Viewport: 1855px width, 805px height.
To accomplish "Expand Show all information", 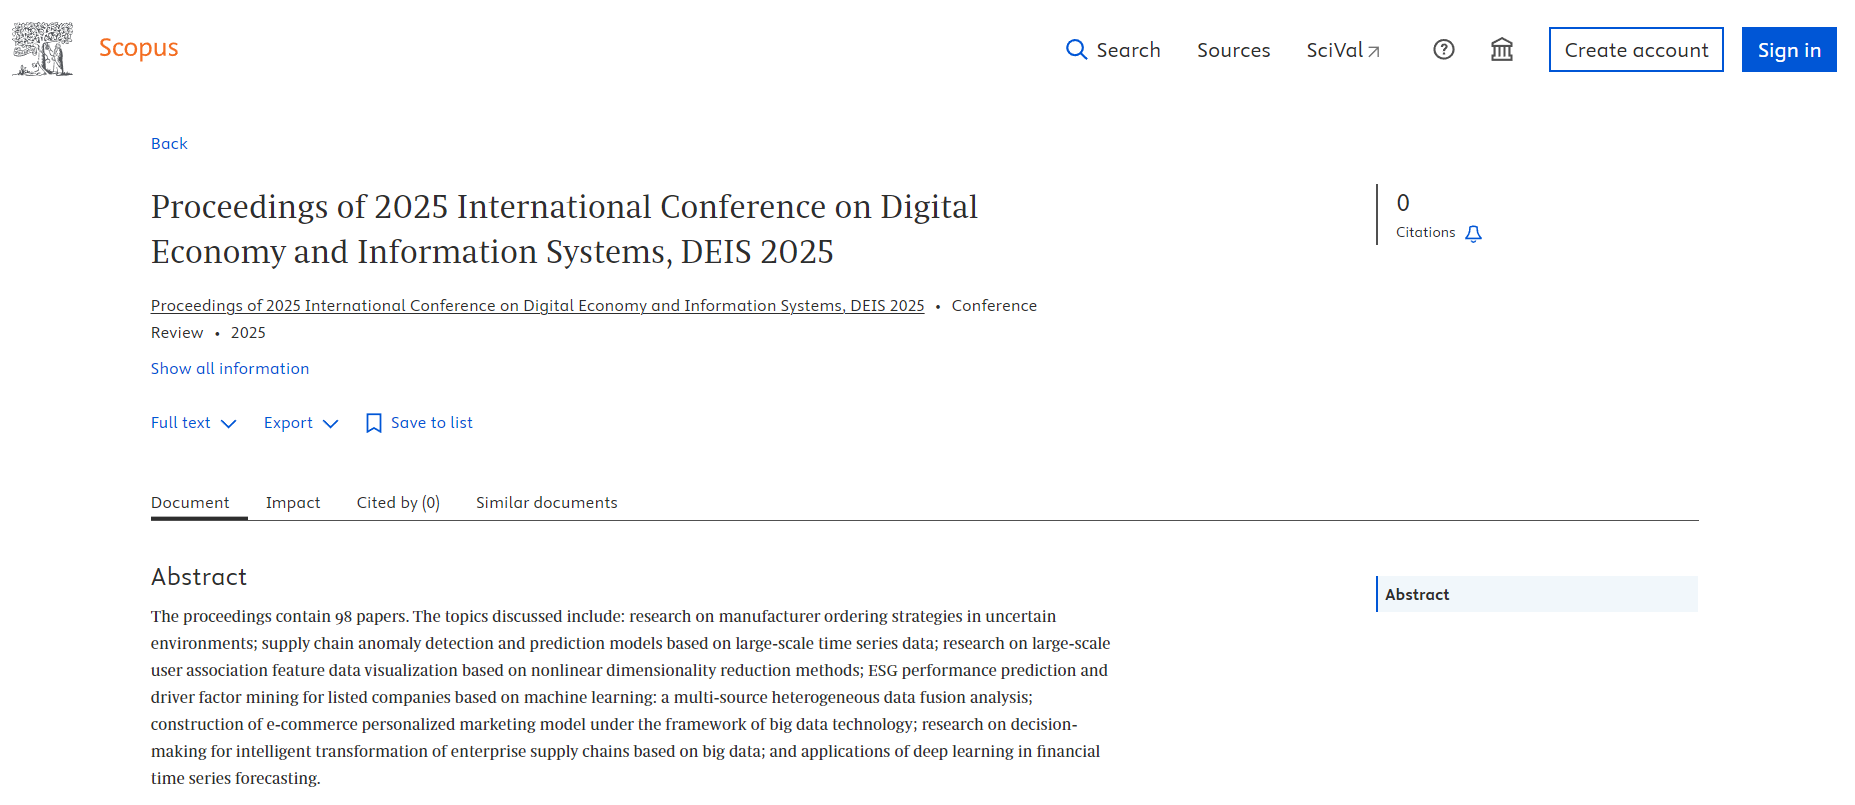I will [230, 369].
